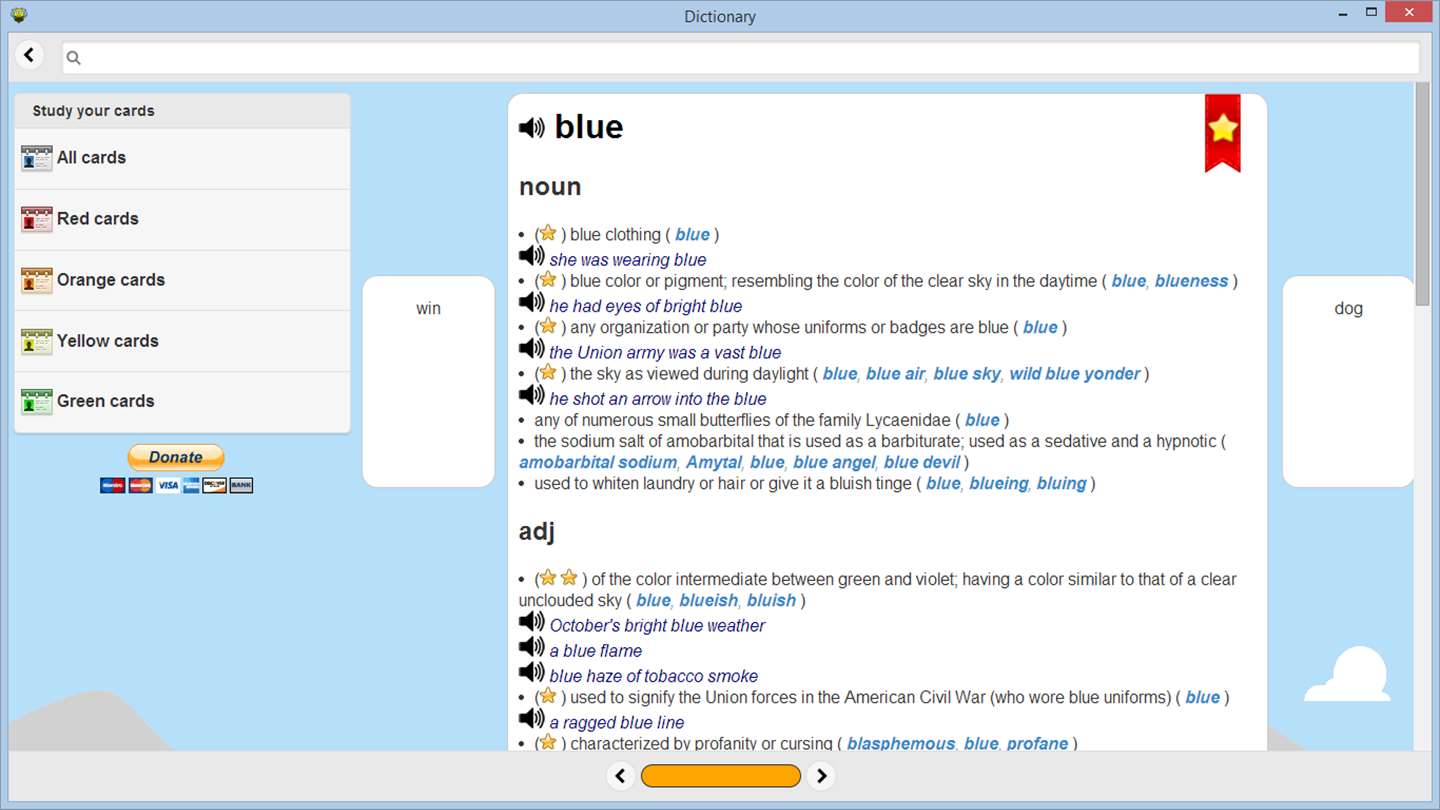
Task: Click the back arrow button near search
Action: coord(29,55)
